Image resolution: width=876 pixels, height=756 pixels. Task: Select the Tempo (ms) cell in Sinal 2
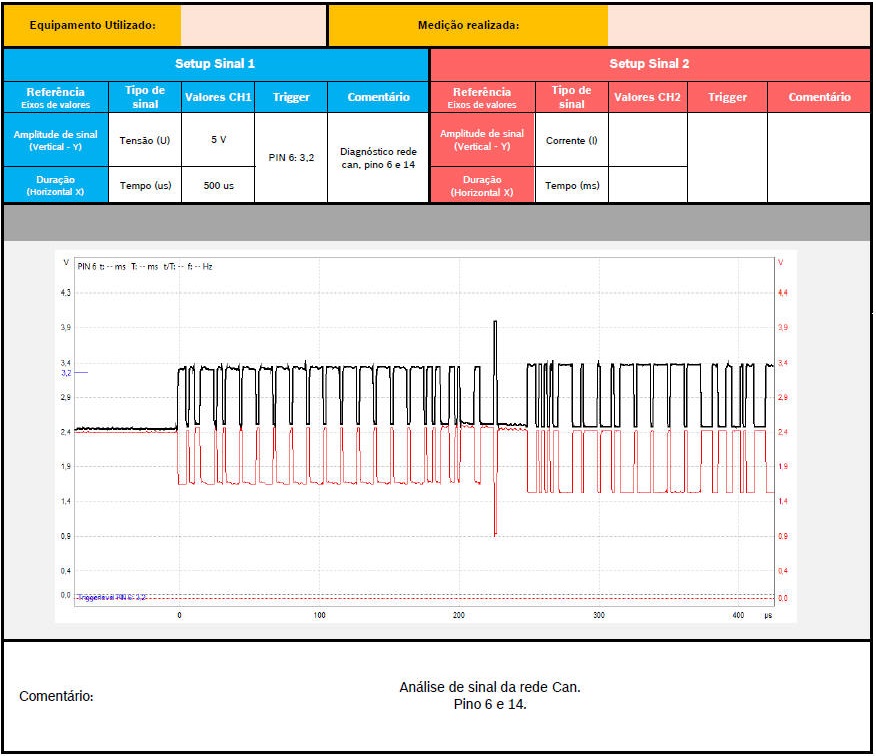coord(571,185)
